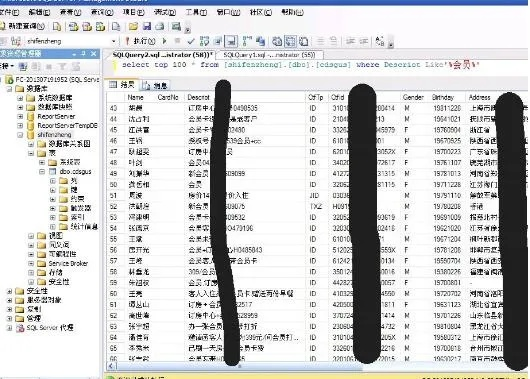Viewport: 530px width, 379px height.
Task: Click inside the SQL query editor text
Action: 300,65
